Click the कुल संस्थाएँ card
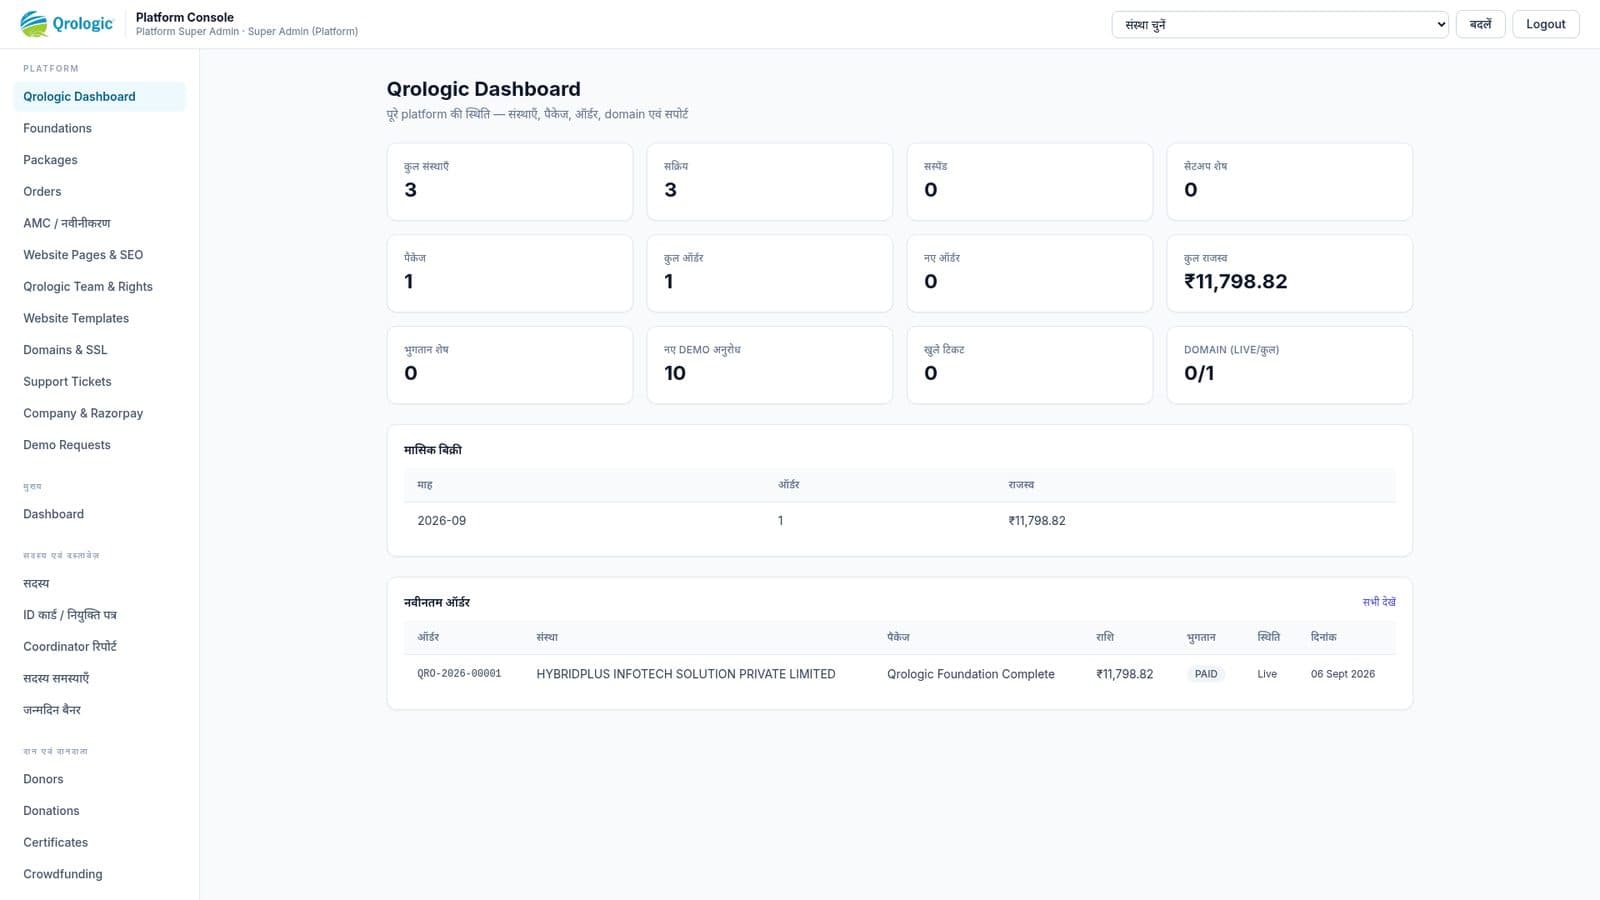The width and height of the screenshot is (1600, 900). pyautogui.click(x=510, y=182)
